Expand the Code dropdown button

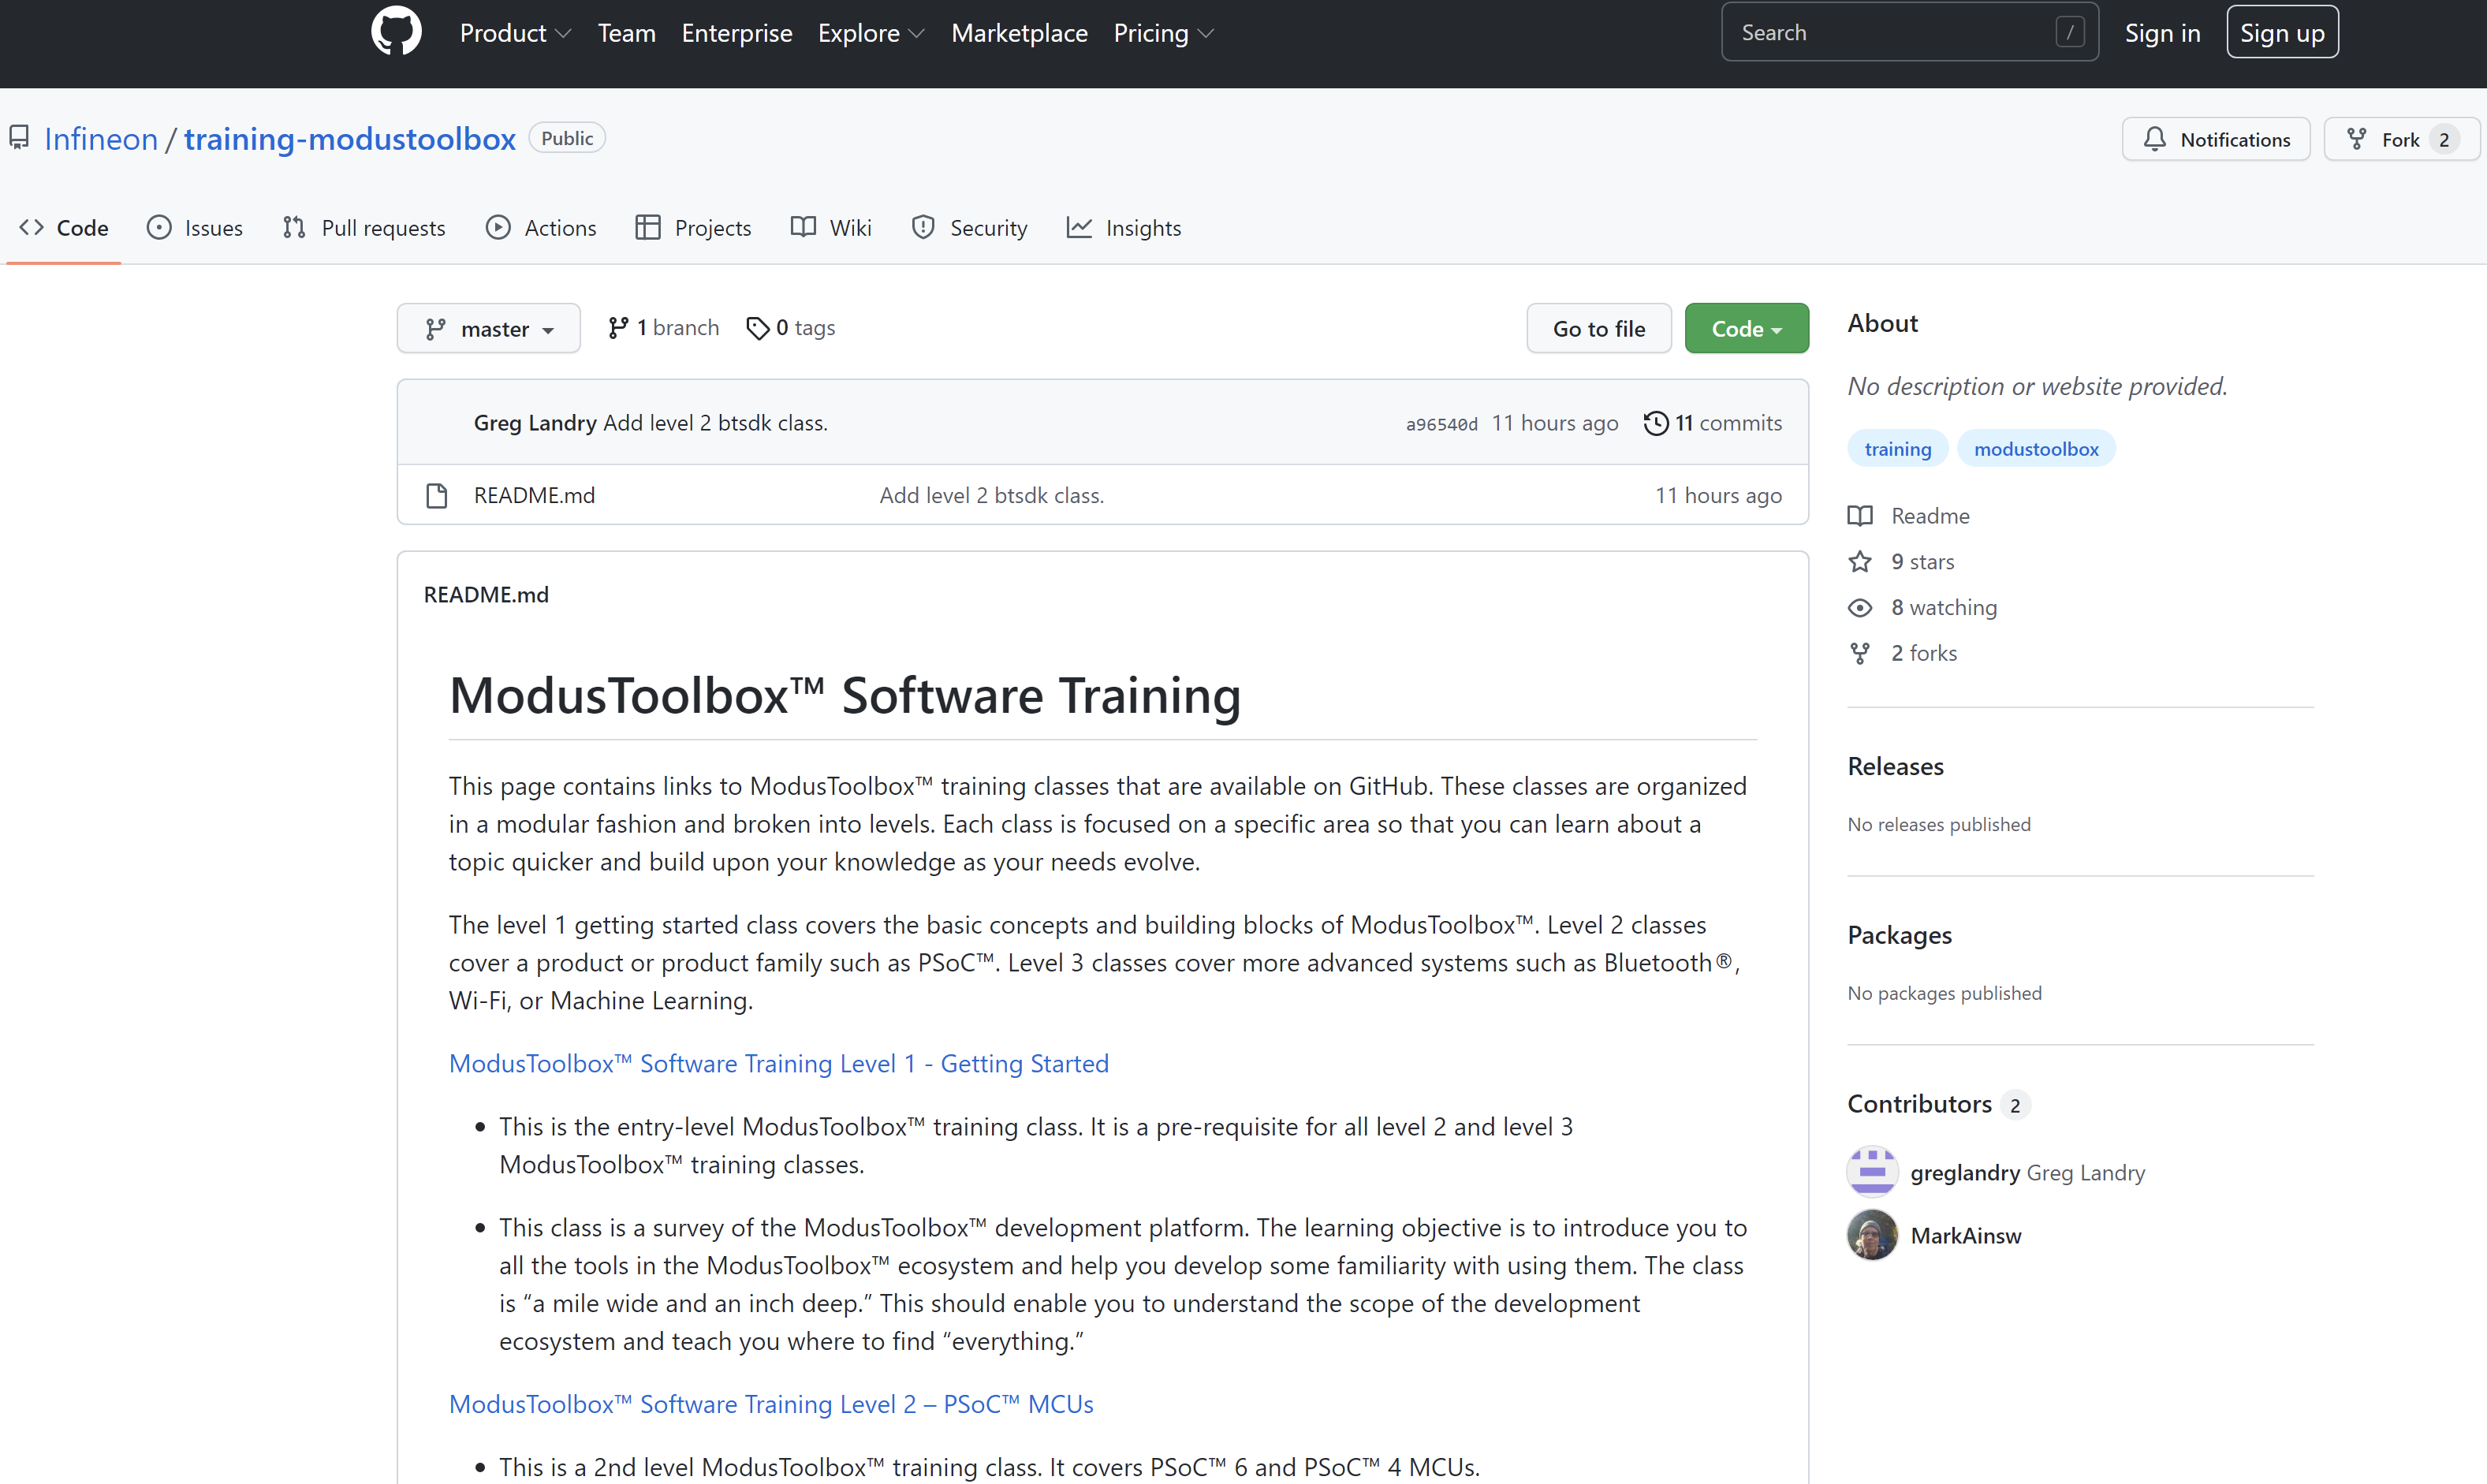(1745, 326)
